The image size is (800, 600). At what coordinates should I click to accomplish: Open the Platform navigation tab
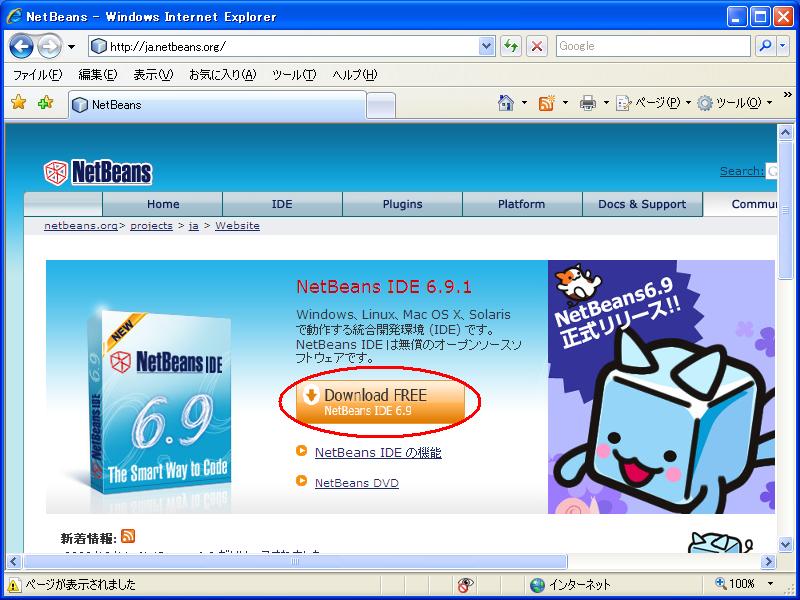pyautogui.click(x=521, y=204)
